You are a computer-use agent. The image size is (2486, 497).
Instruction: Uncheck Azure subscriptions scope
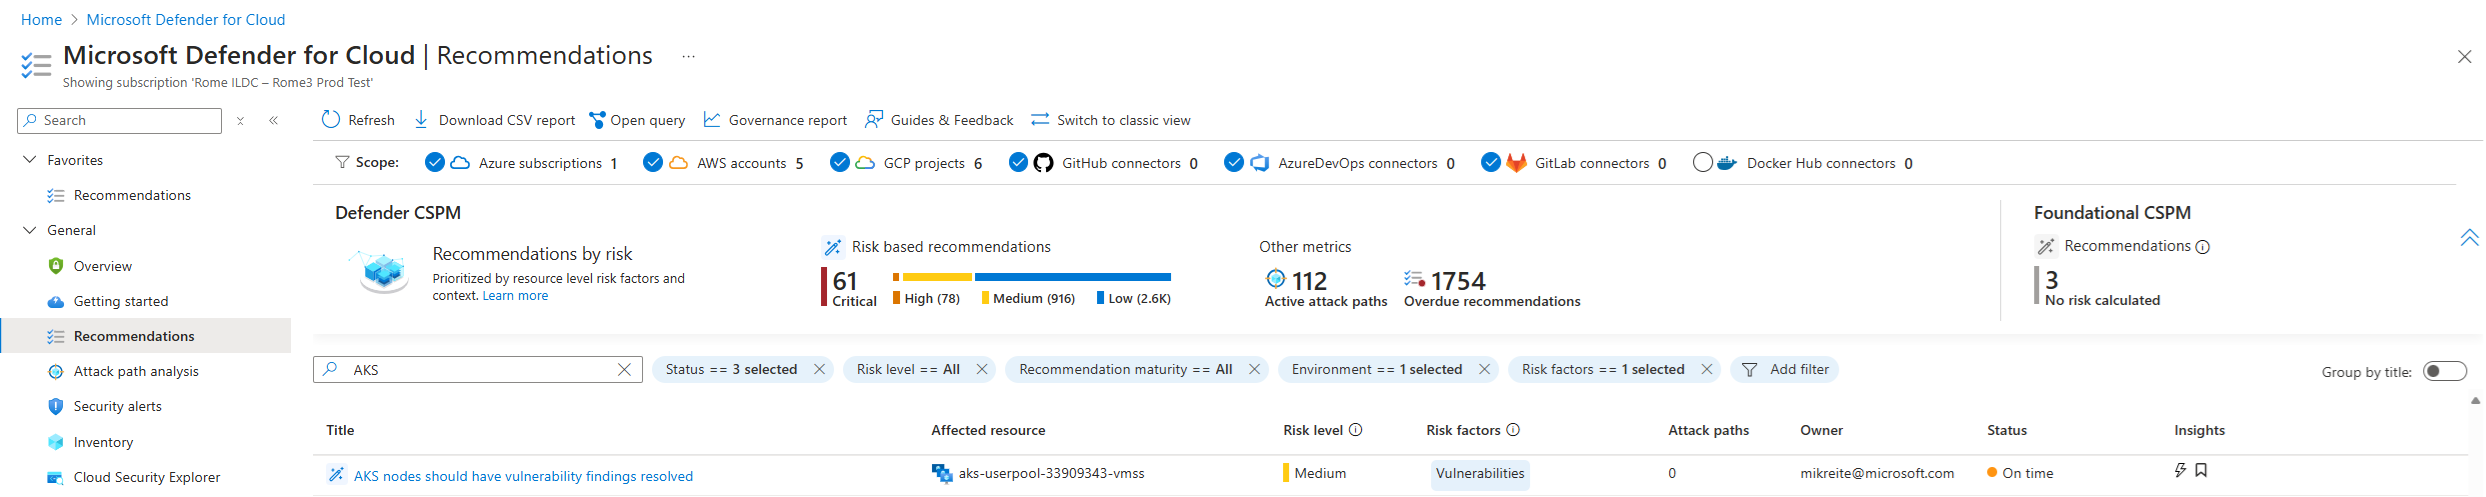[435, 162]
